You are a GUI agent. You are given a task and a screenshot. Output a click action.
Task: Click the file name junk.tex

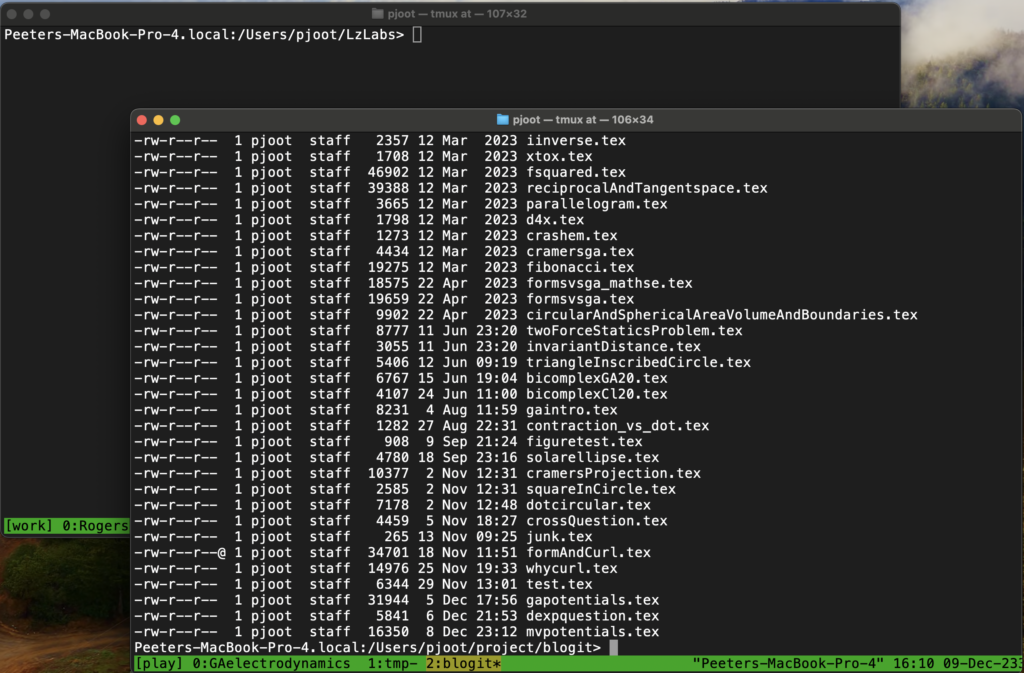click(559, 537)
